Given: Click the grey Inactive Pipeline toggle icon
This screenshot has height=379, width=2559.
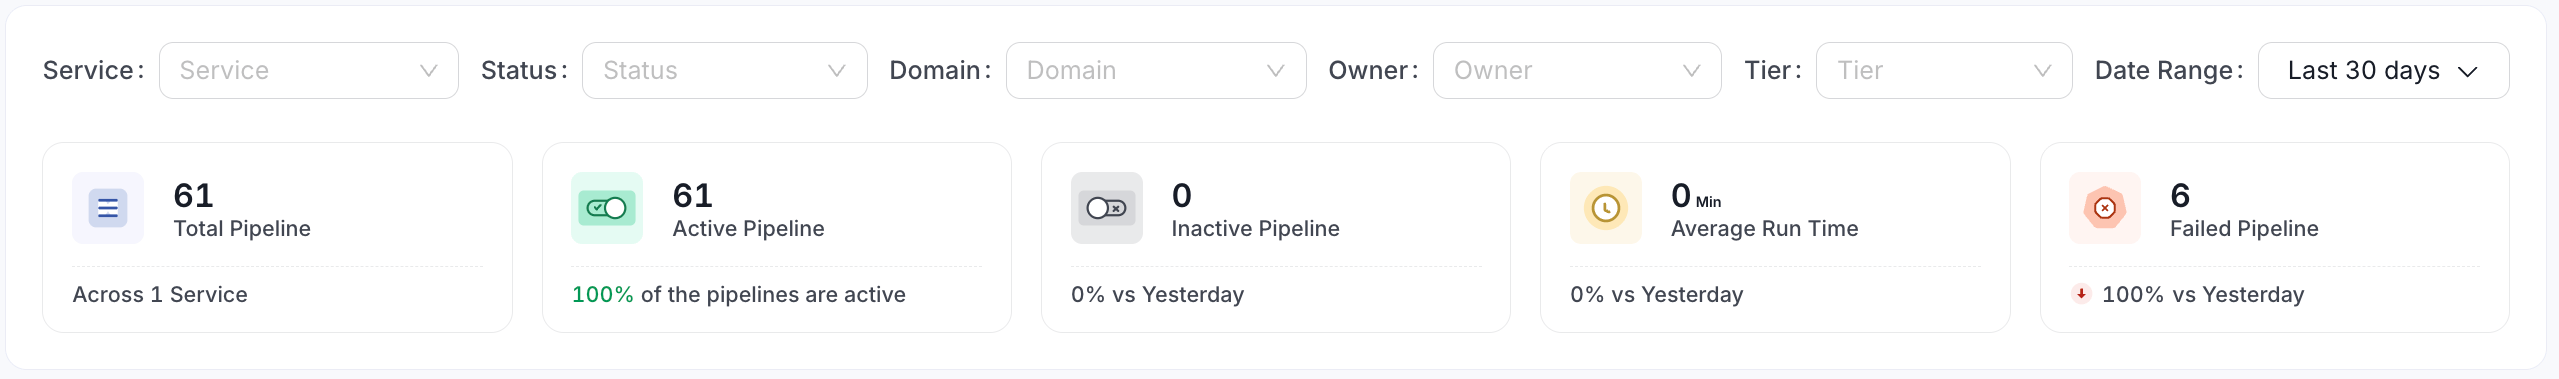Looking at the screenshot, I should click(1107, 208).
